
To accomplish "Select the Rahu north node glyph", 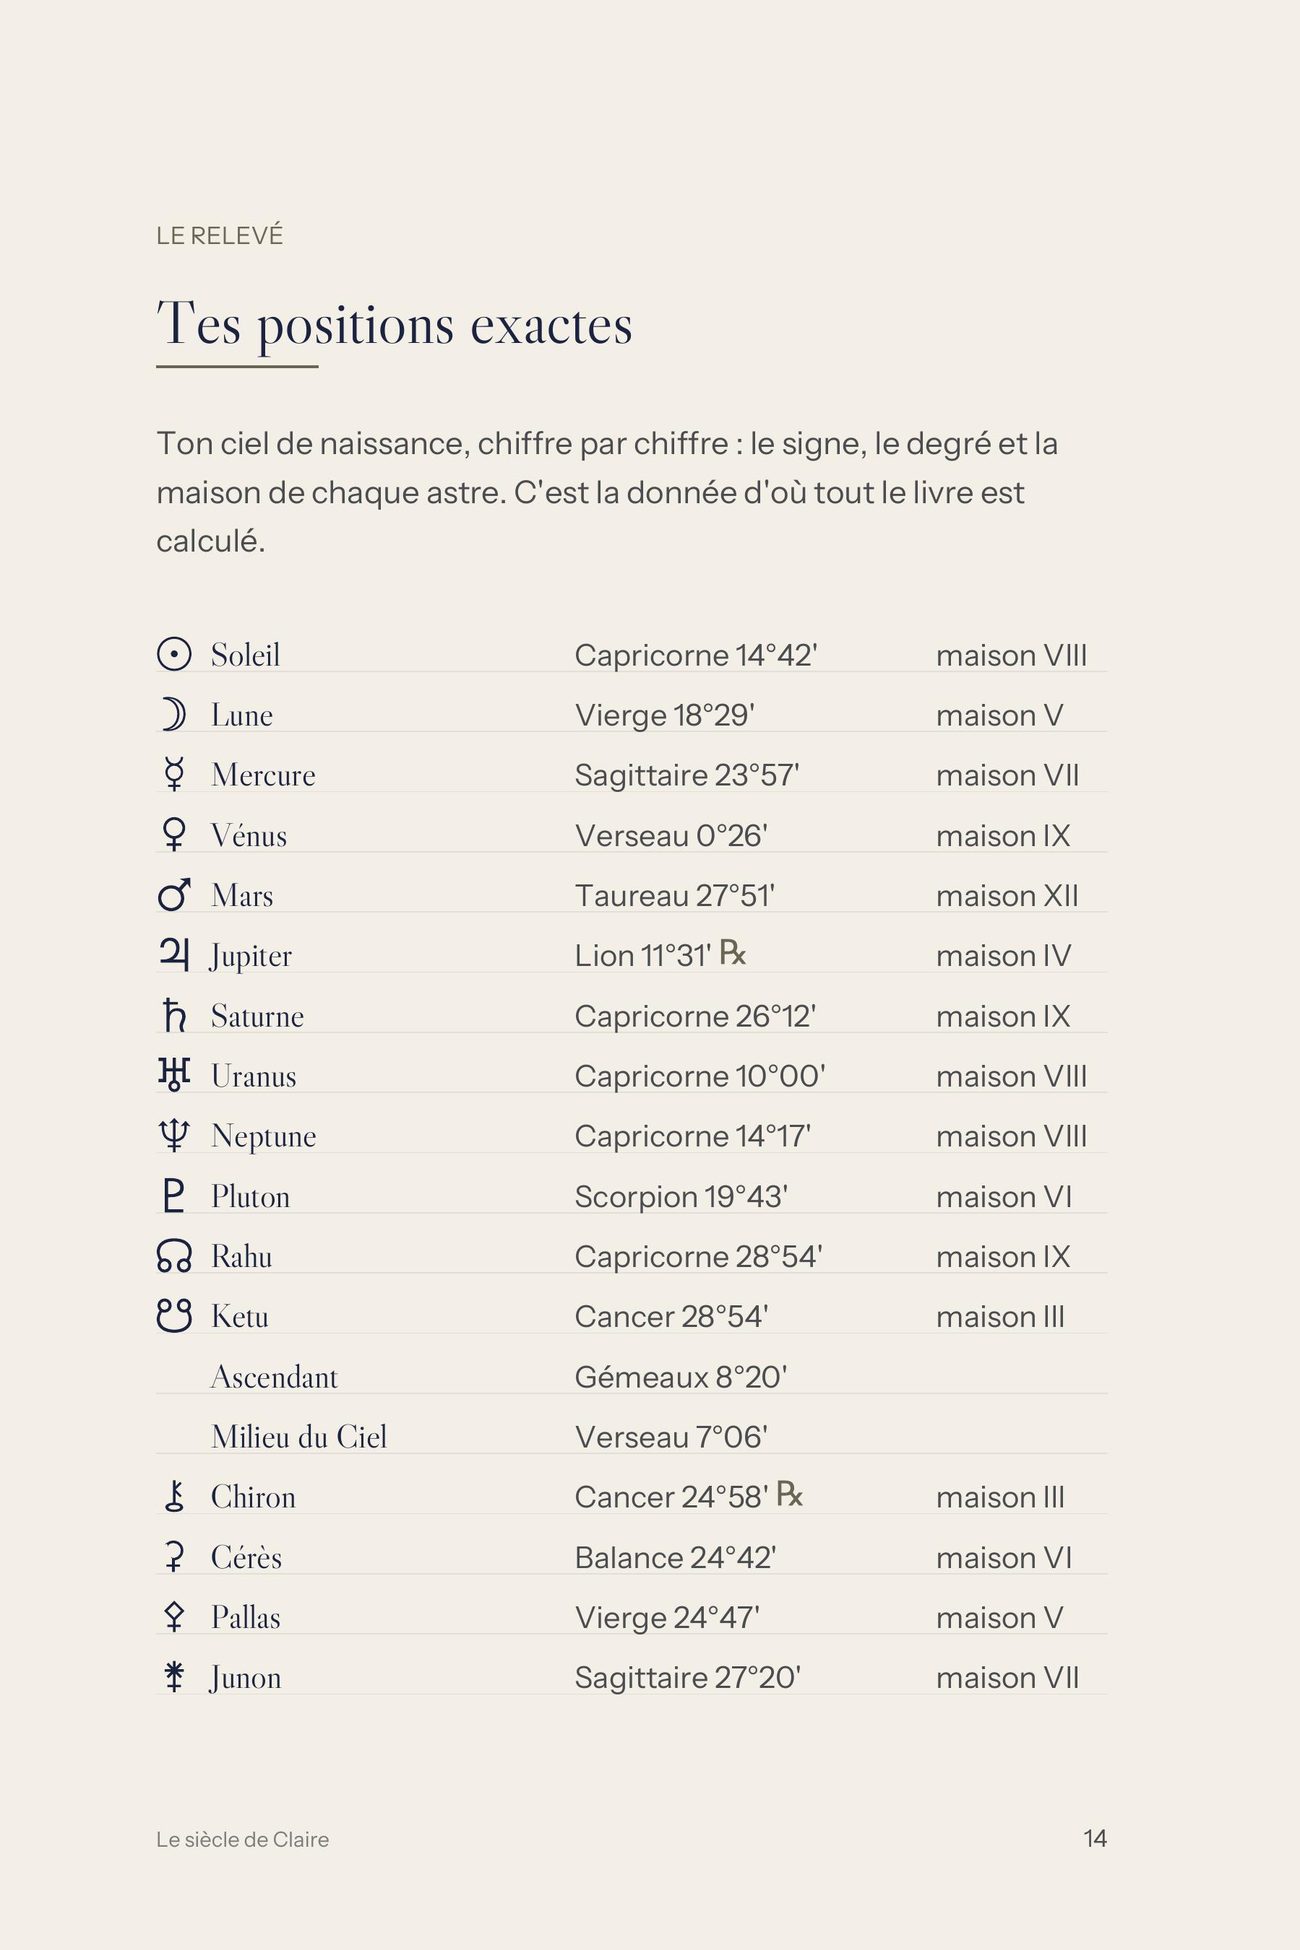I will click(174, 1255).
